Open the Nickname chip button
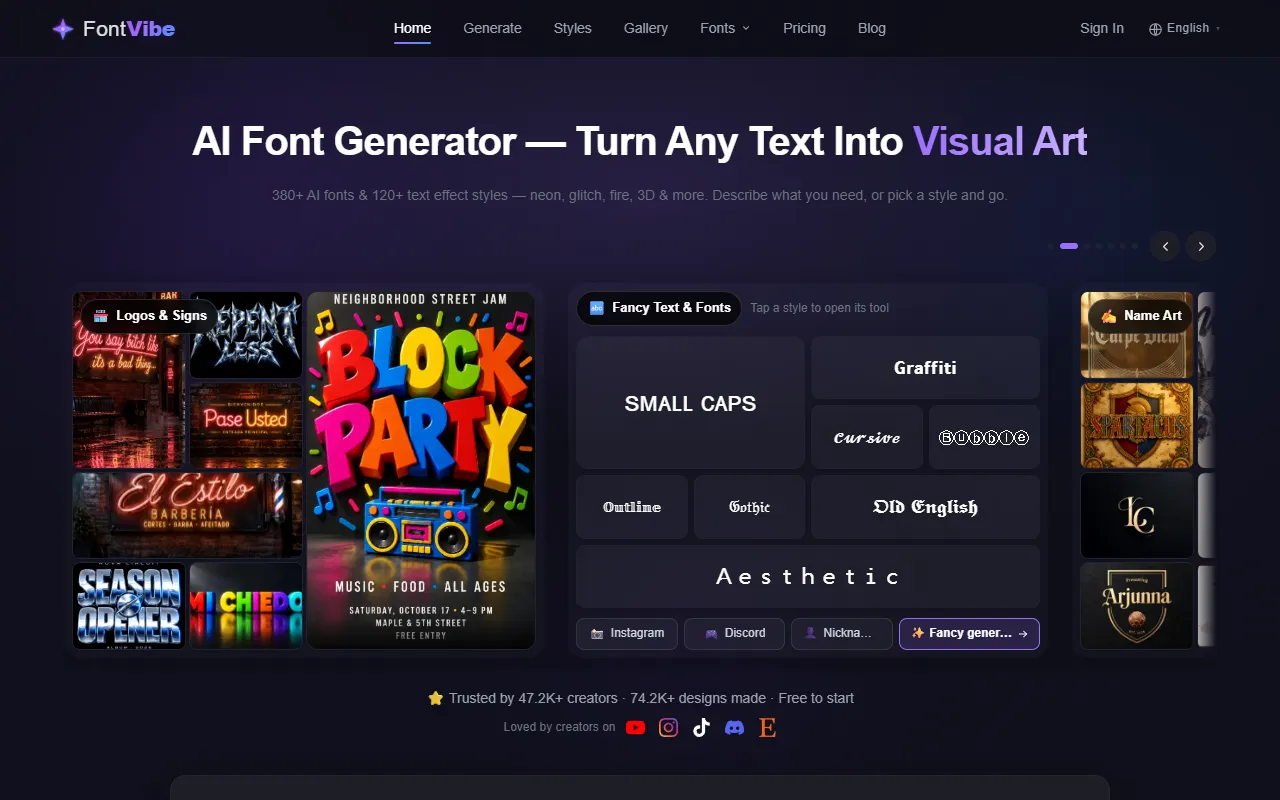The image size is (1280, 800). 842,634
